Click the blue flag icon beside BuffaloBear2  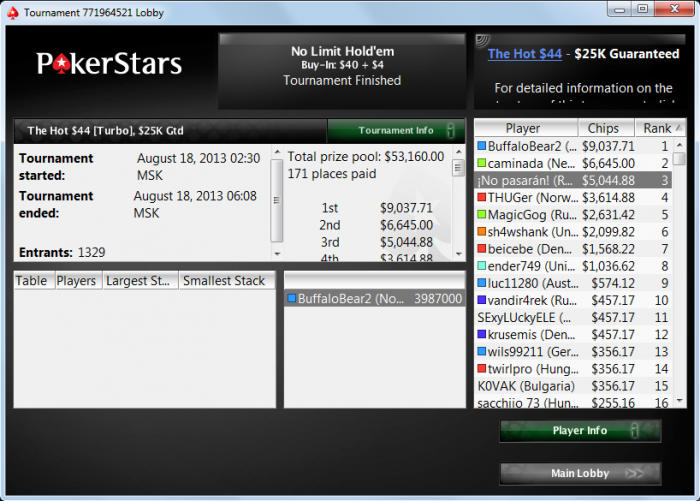point(481,146)
